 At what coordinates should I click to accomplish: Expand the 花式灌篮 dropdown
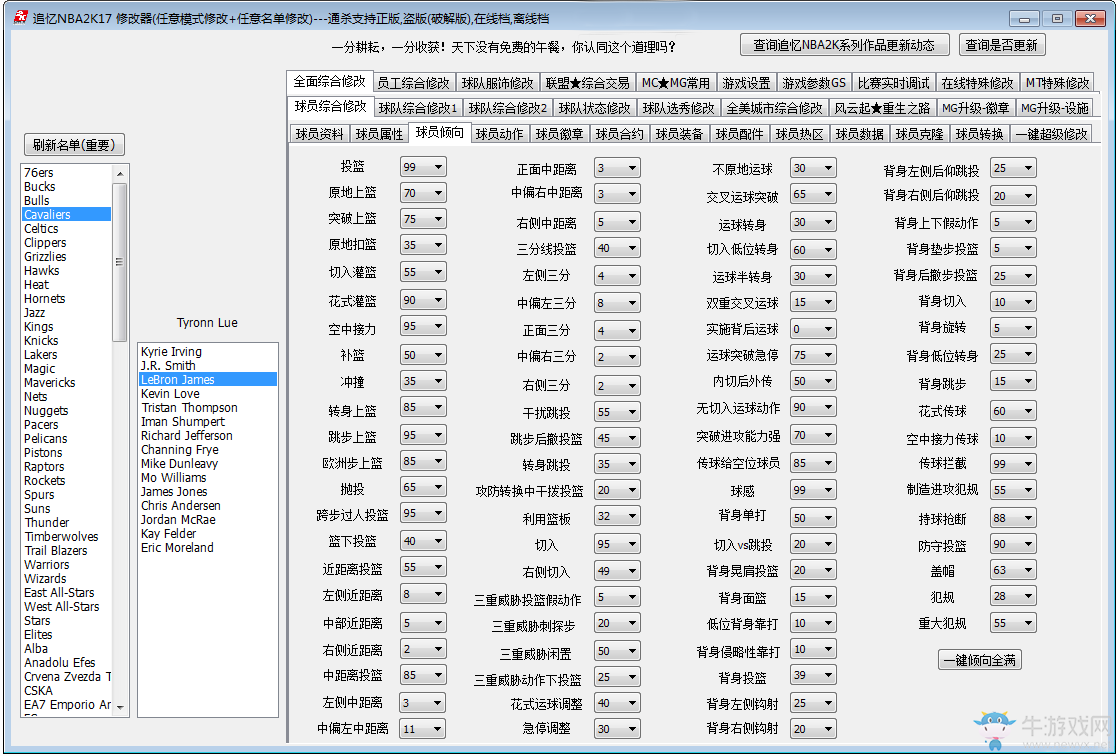click(x=423, y=300)
